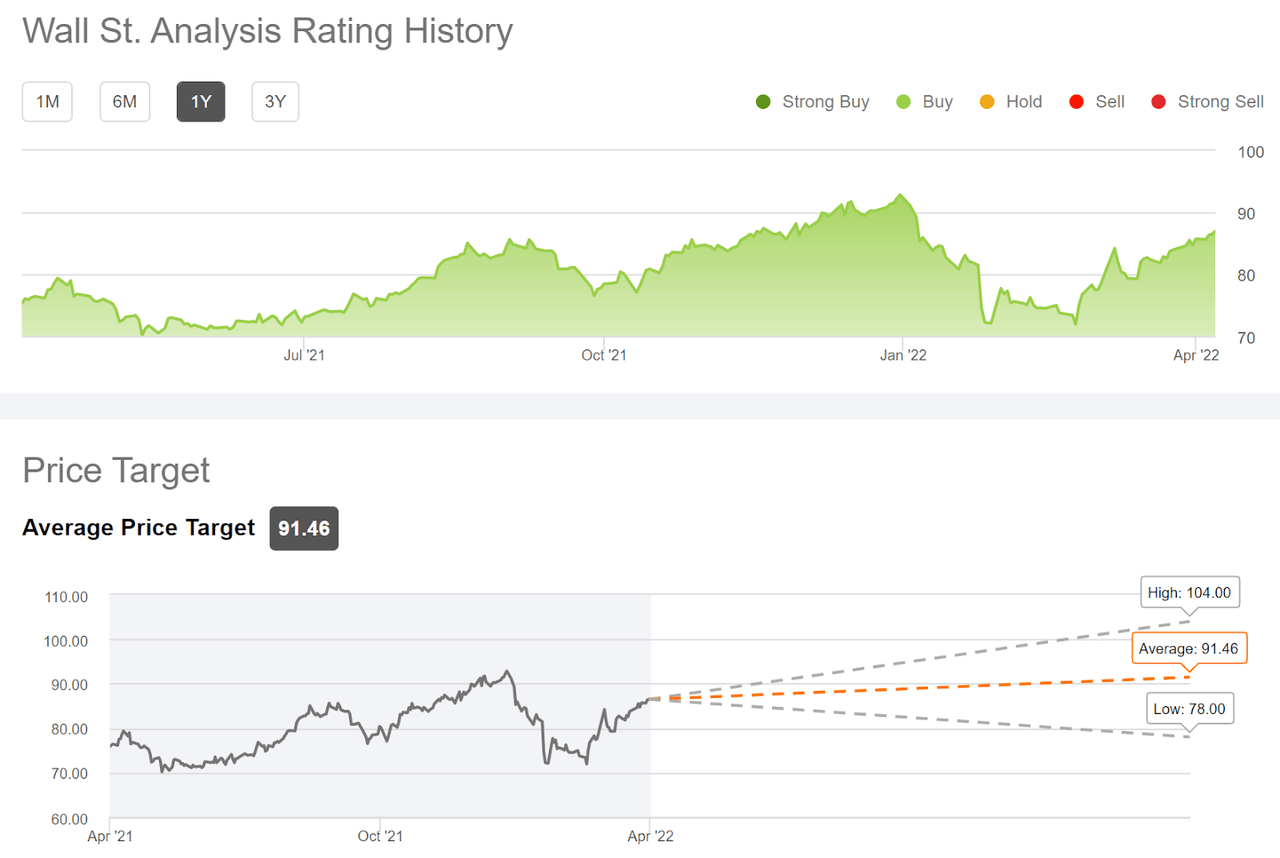1280x858 pixels.
Task: Click the active 1Y range button
Action: [x=201, y=101]
